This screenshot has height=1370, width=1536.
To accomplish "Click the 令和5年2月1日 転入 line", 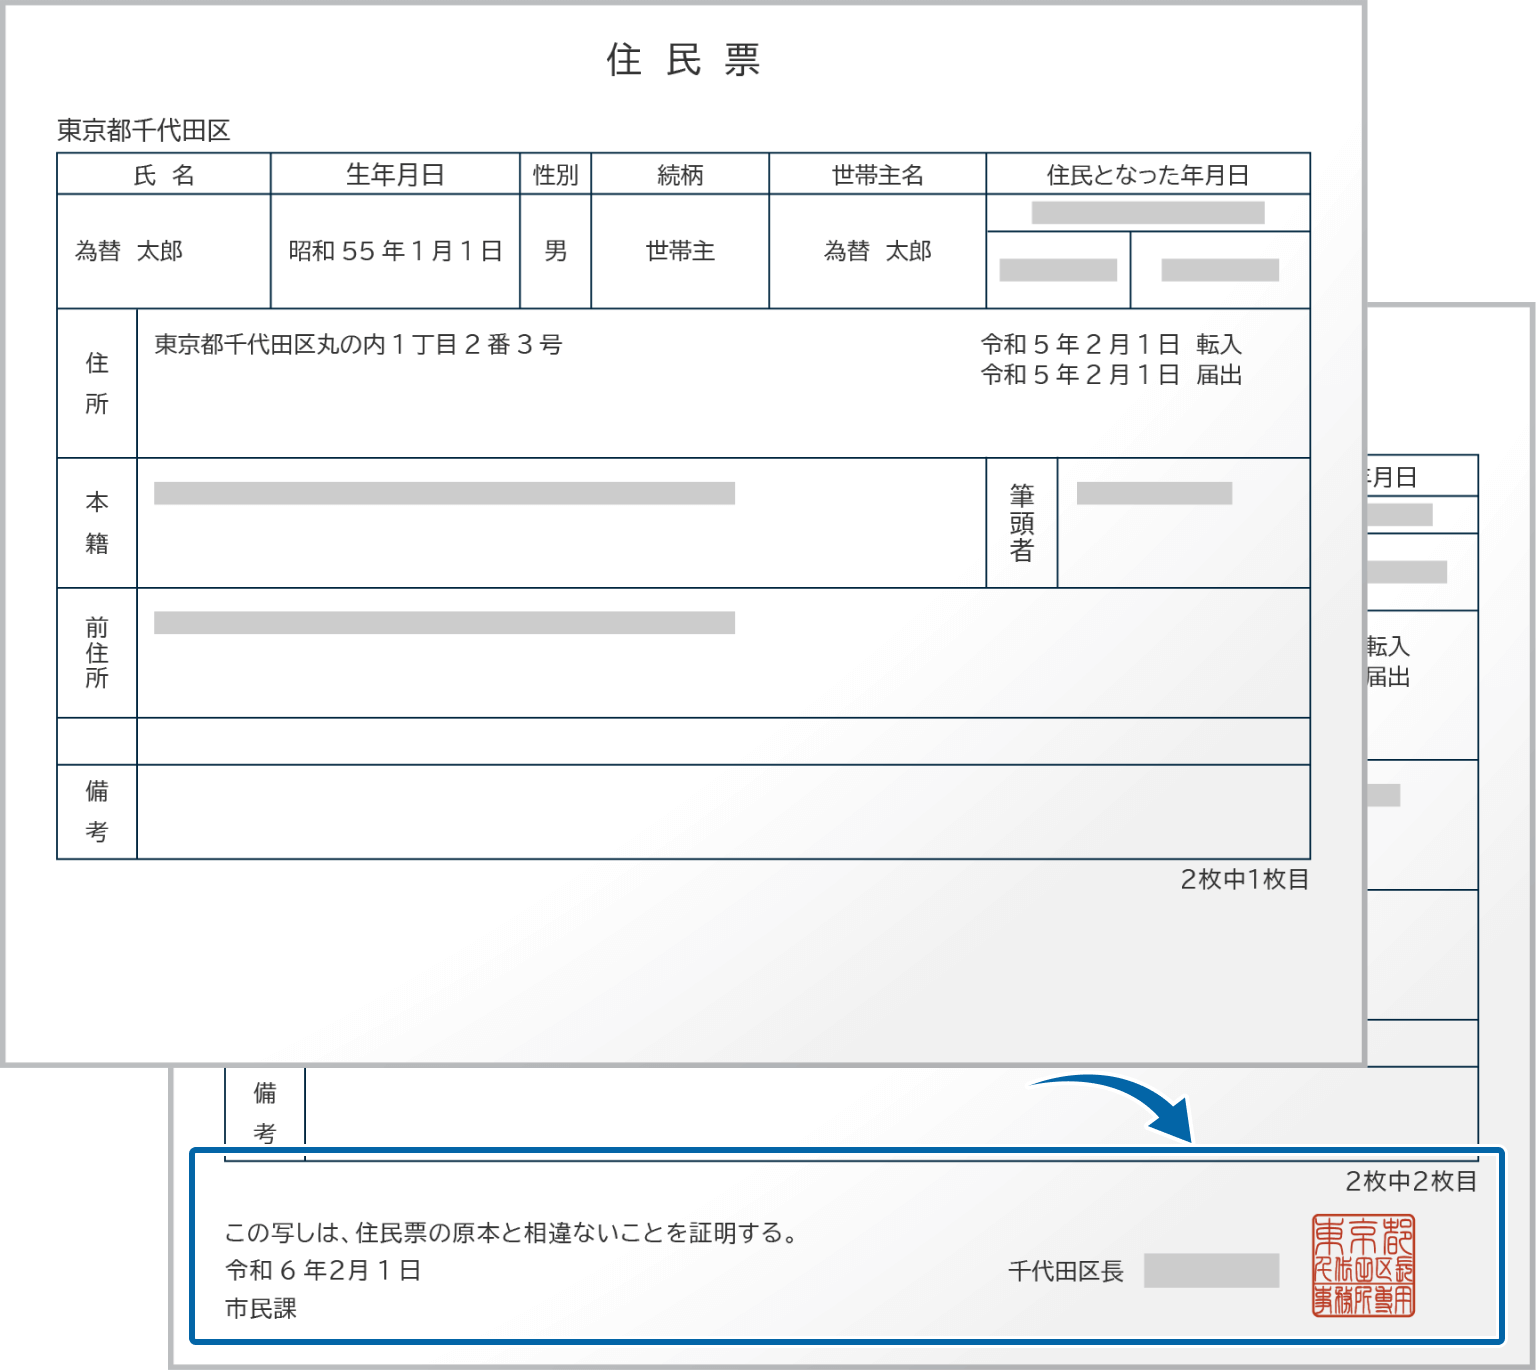I will click(1112, 345).
